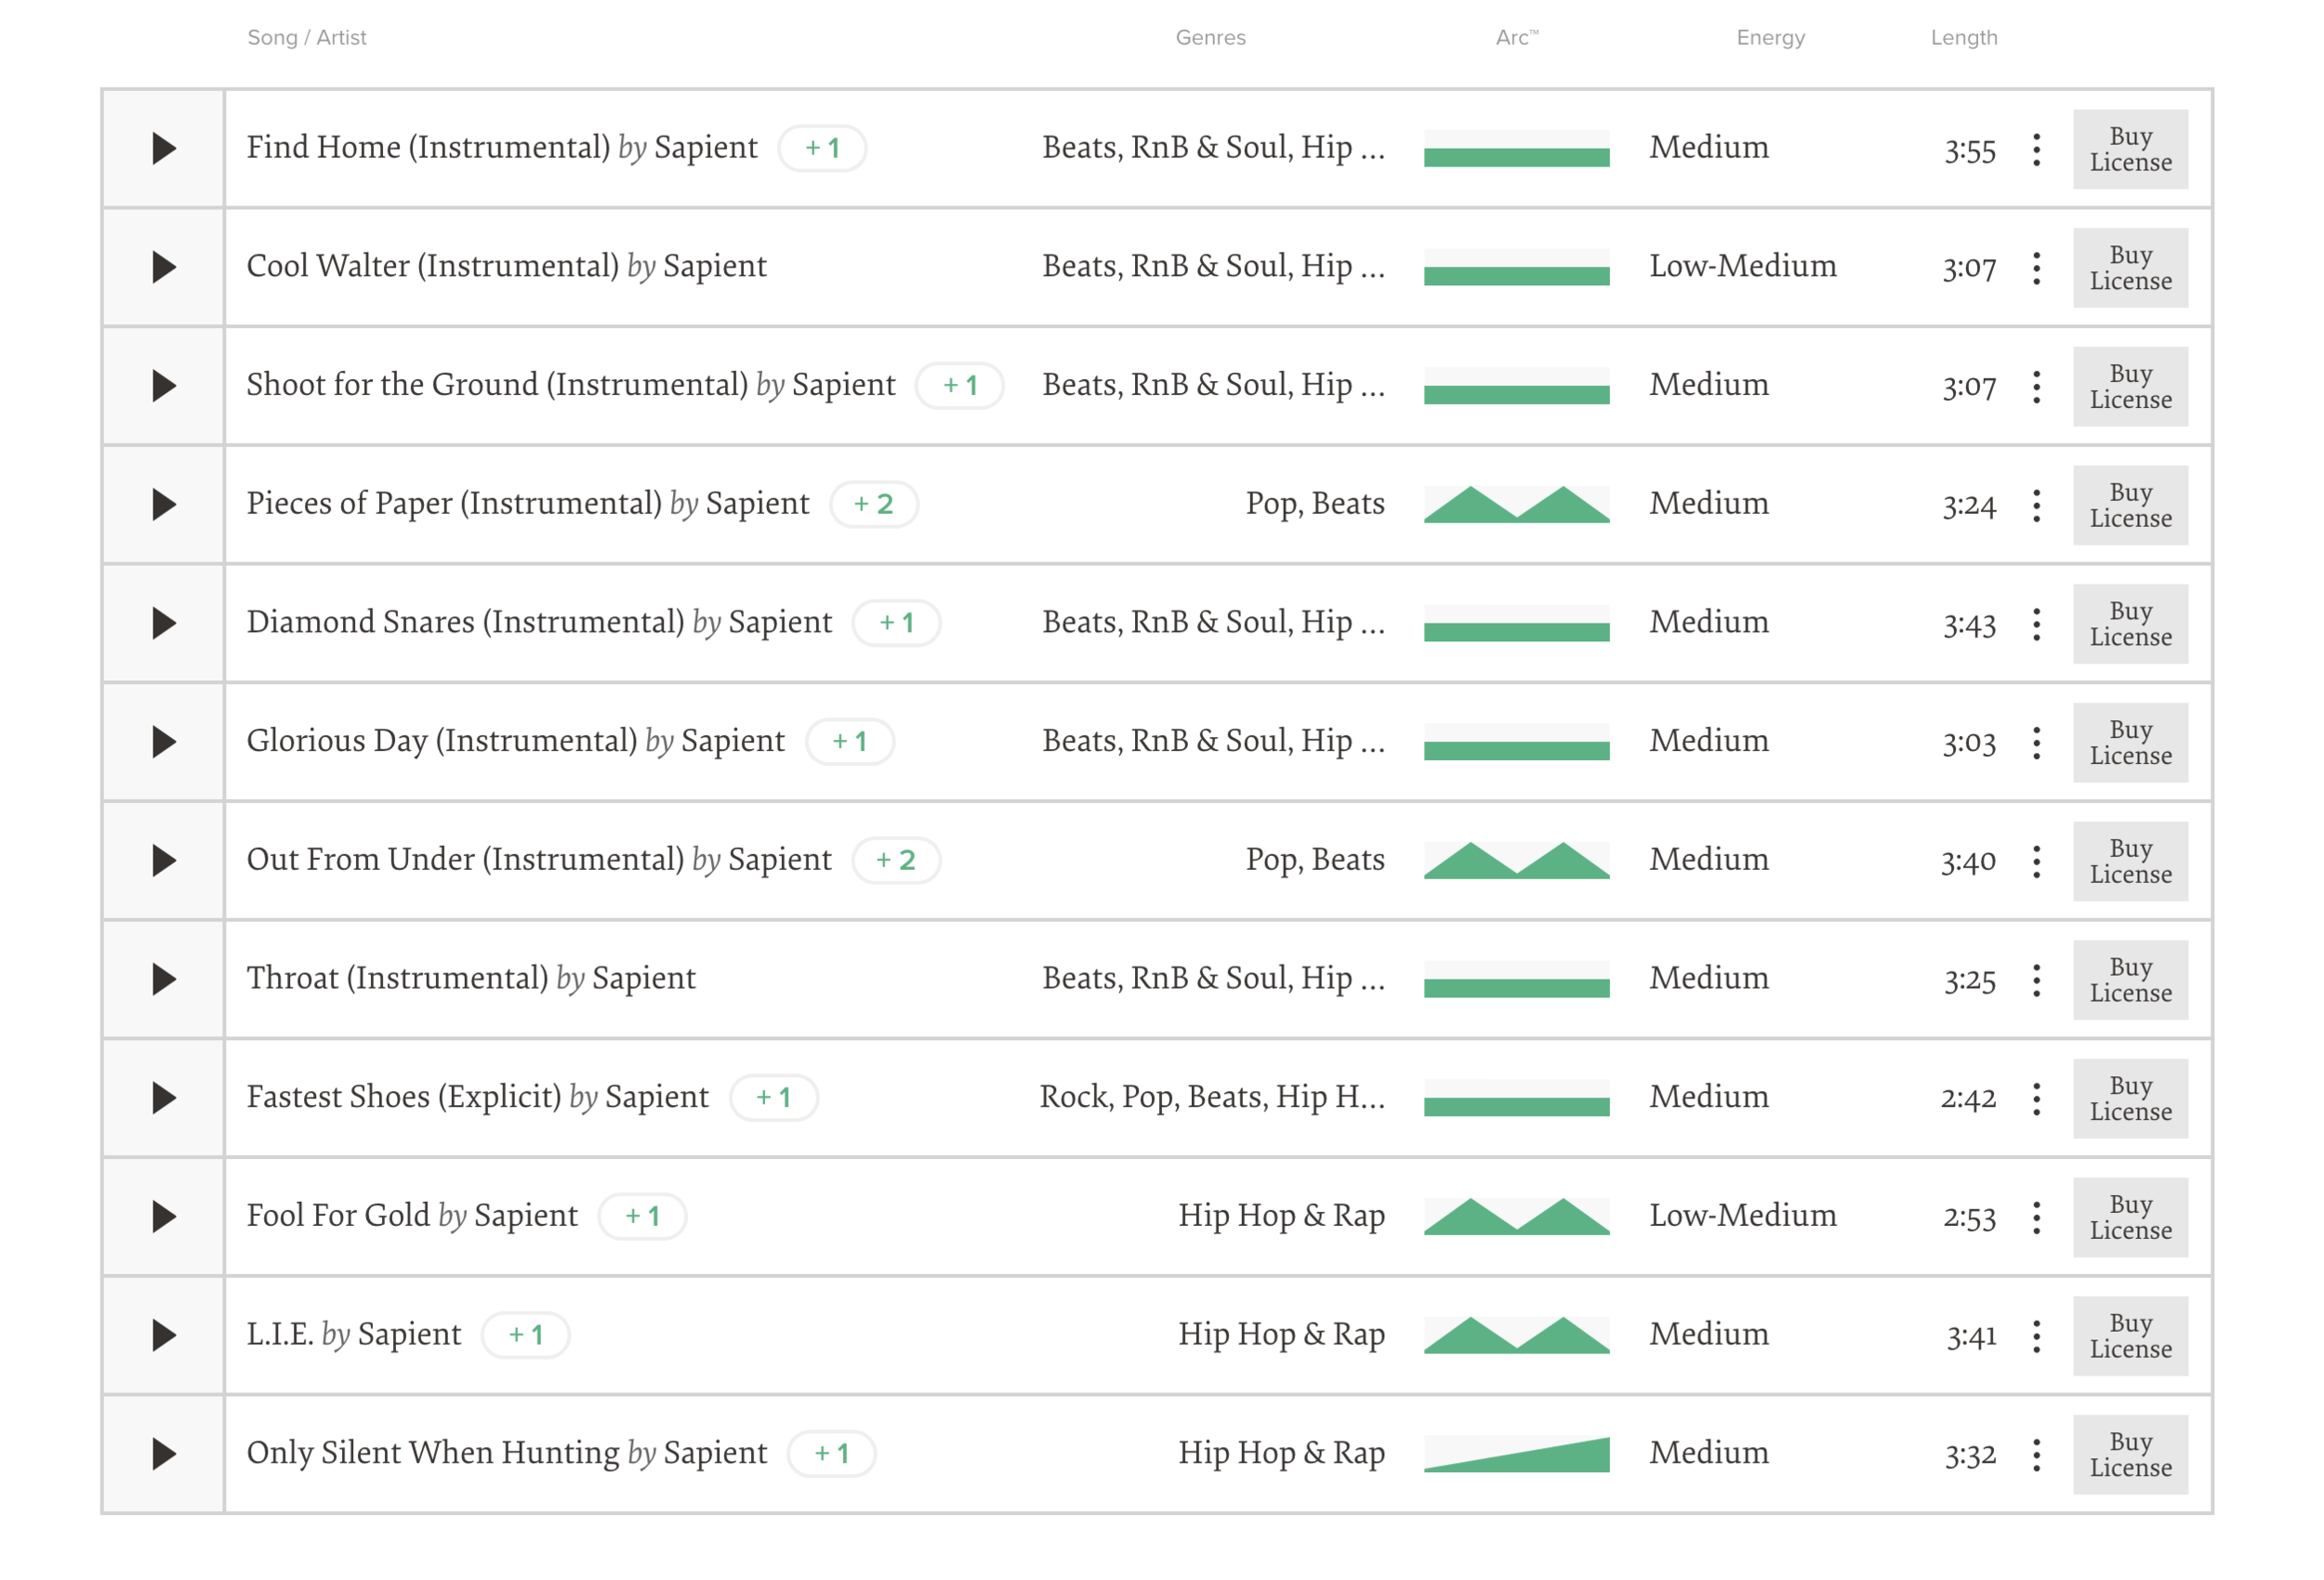The width and height of the screenshot is (2324, 1580).
Task: Click the Energy column header
Action: click(x=1770, y=38)
